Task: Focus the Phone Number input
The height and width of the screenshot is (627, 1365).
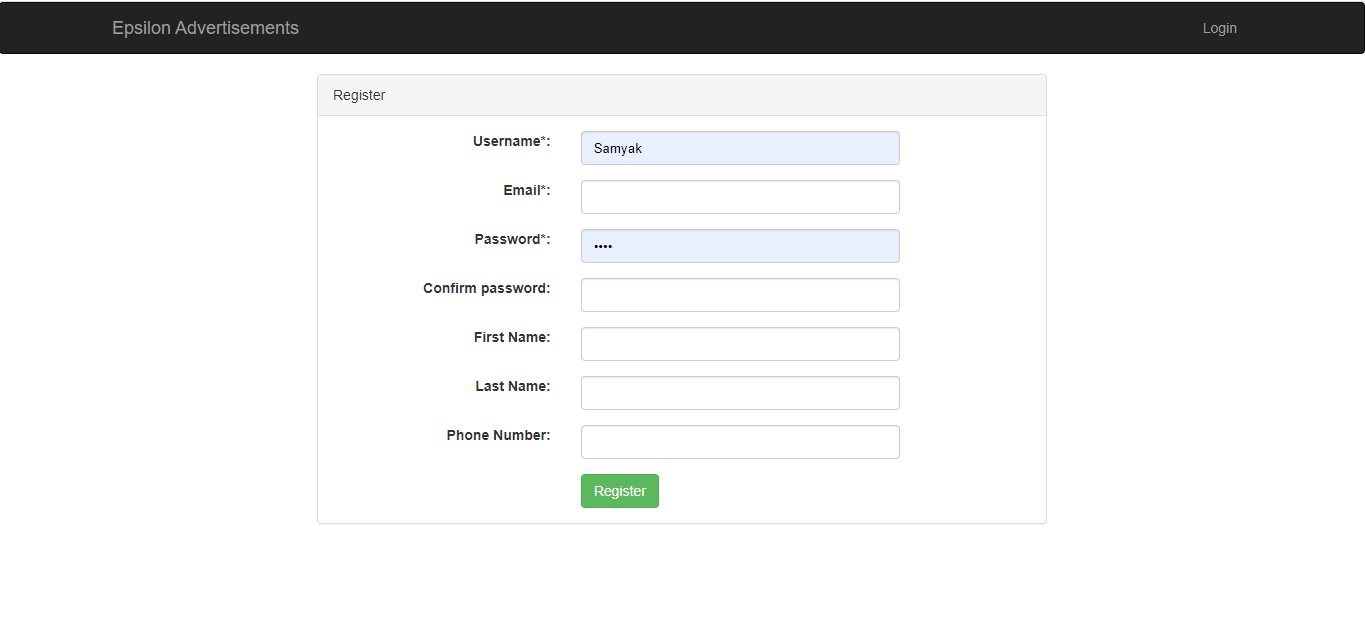Action: (x=740, y=442)
